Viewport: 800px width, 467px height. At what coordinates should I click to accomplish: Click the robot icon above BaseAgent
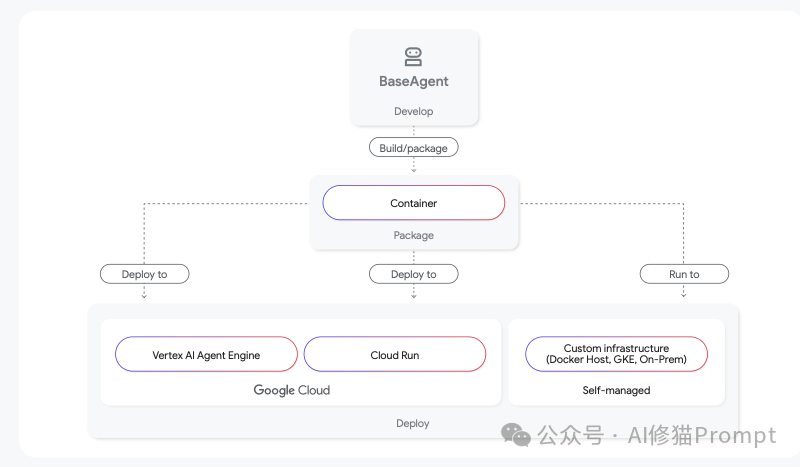click(x=413, y=57)
